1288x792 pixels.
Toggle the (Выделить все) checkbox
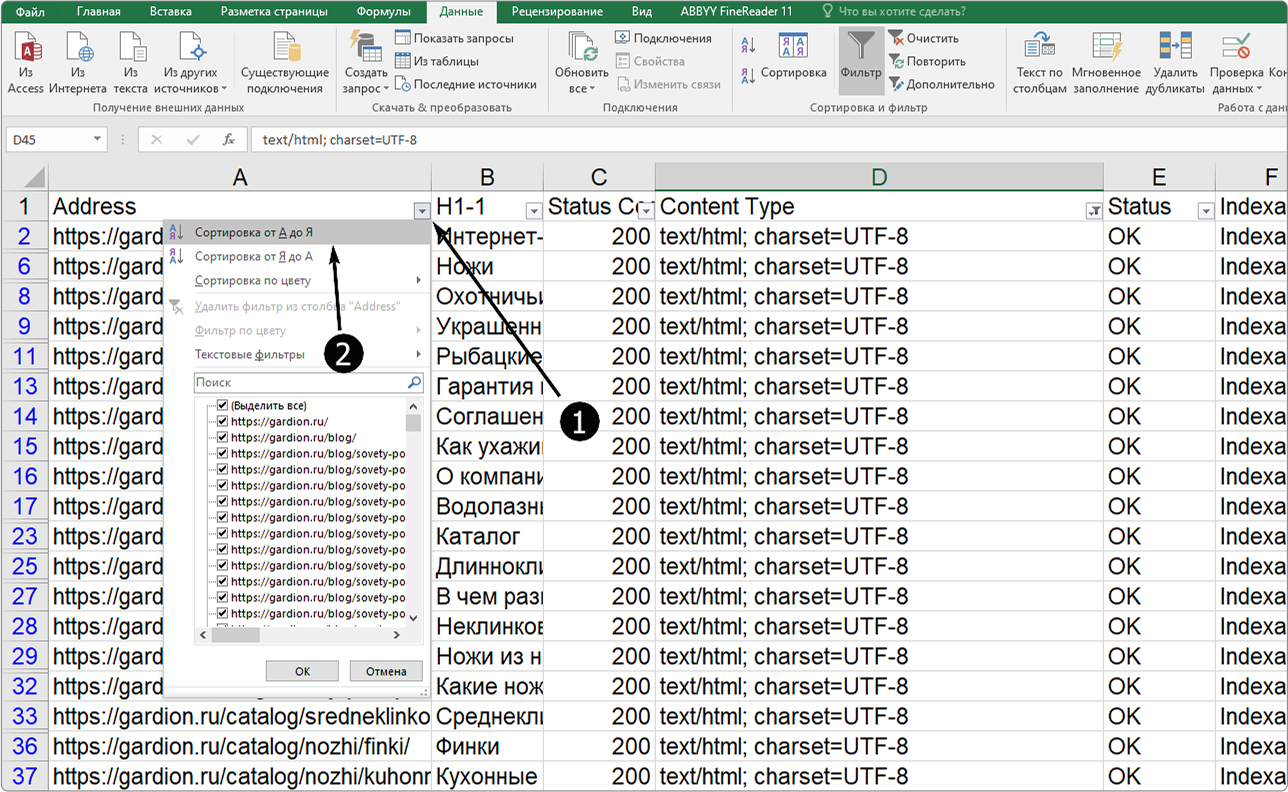coord(223,406)
